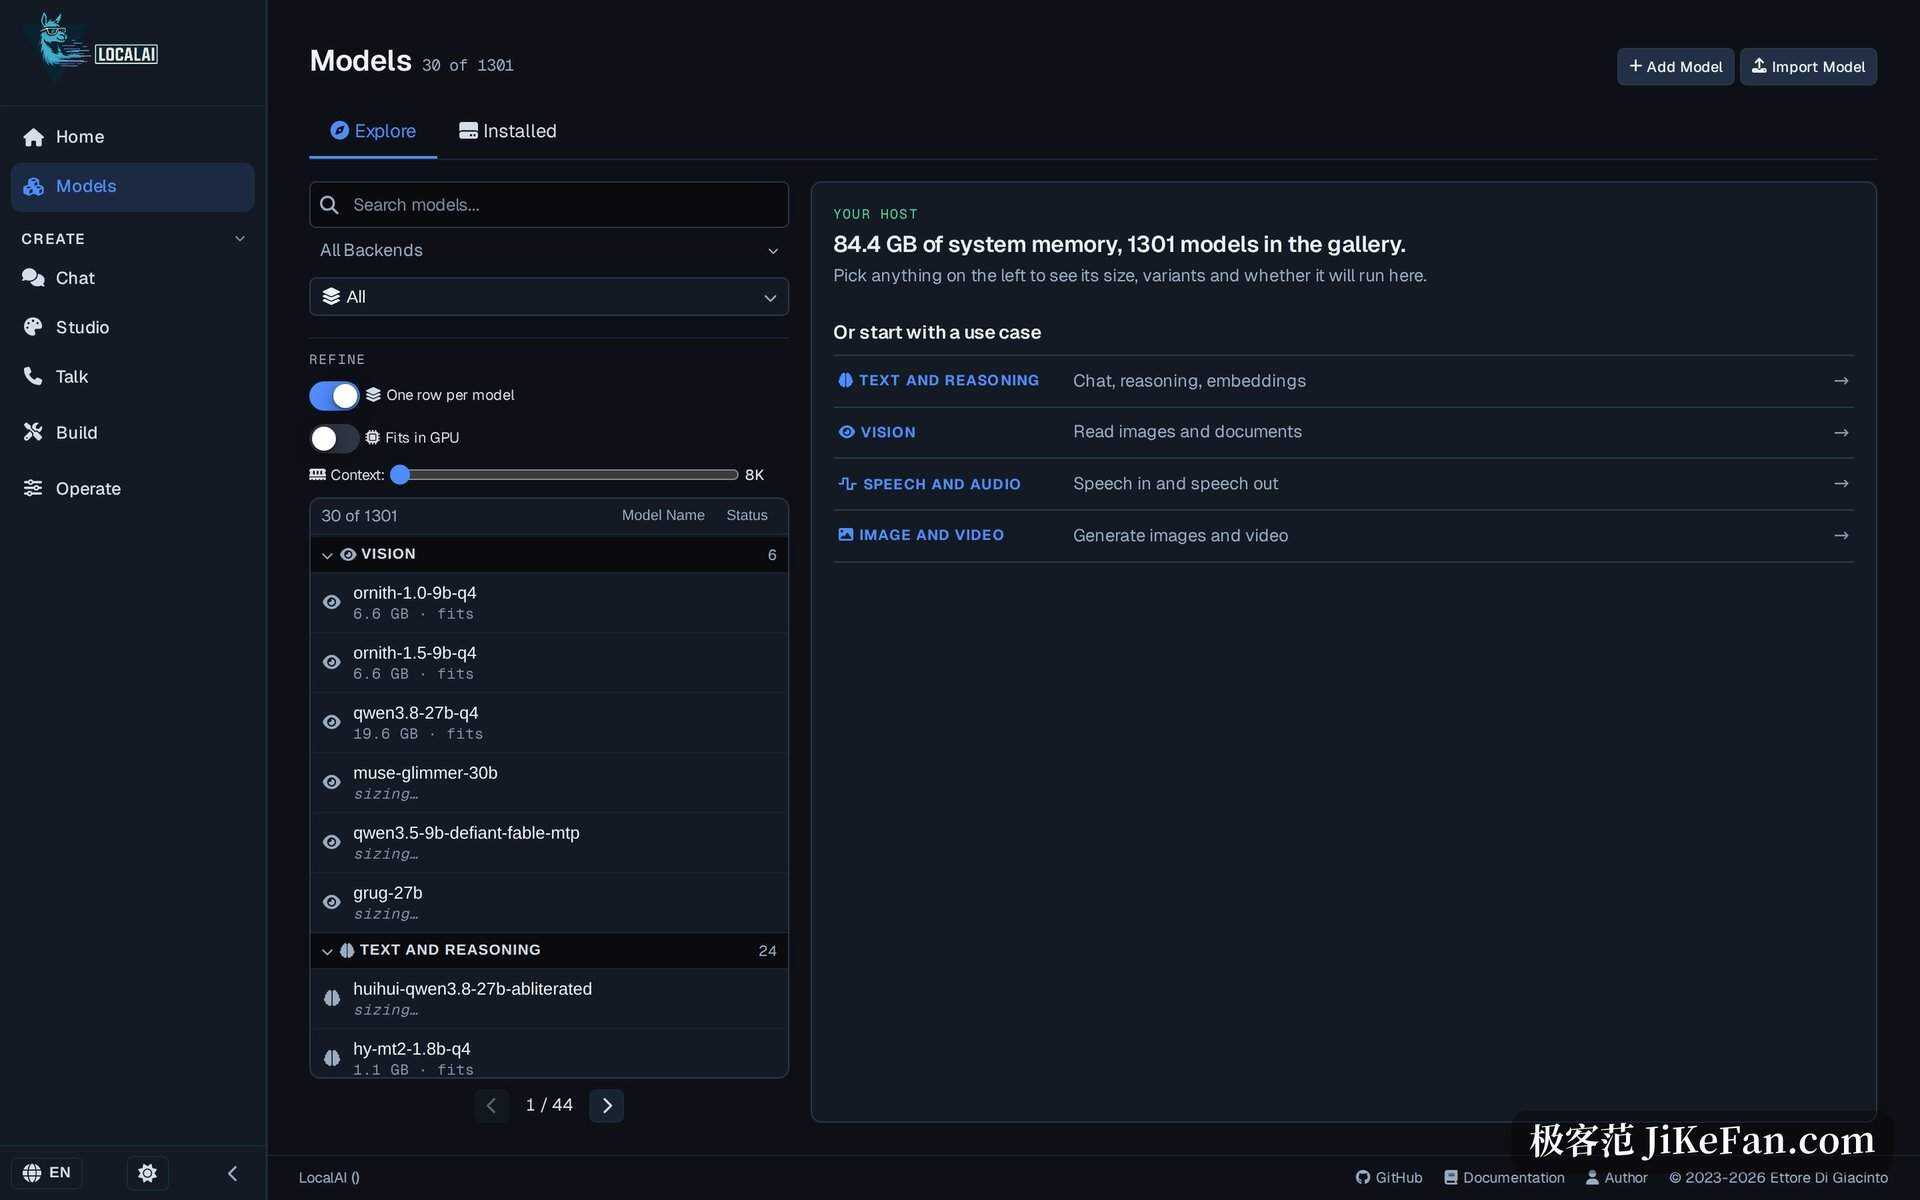Select the qwen3.8-27b-q4 model row
The height and width of the screenshot is (1200, 1920).
pos(549,722)
